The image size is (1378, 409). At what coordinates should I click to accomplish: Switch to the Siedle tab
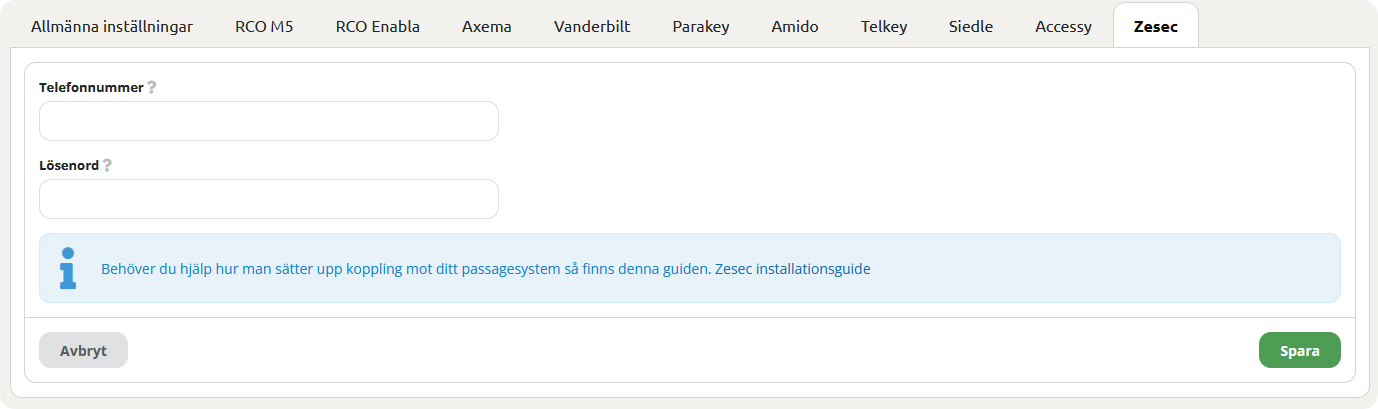tap(971, 27)
